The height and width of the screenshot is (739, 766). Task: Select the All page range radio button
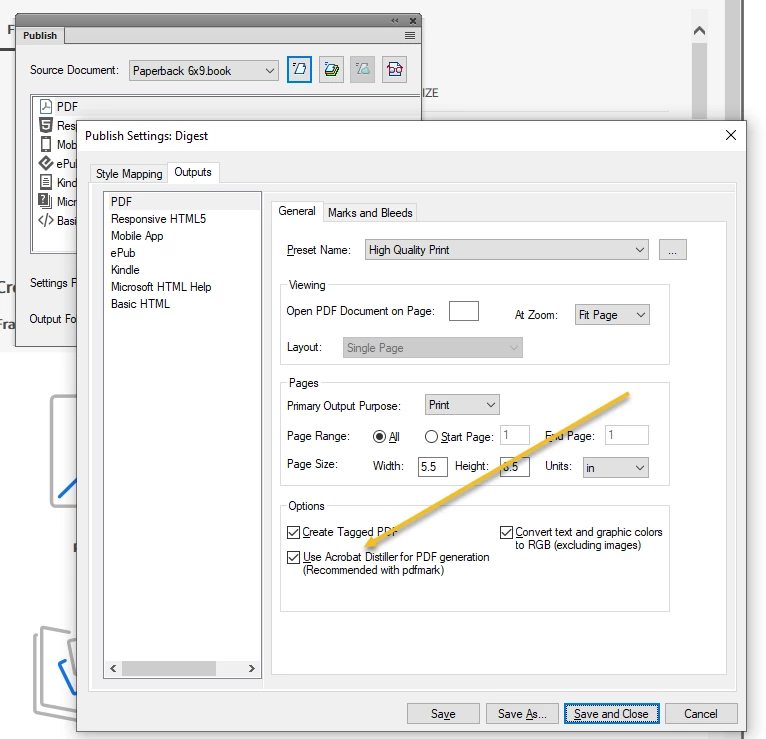[x=379, y=436]
